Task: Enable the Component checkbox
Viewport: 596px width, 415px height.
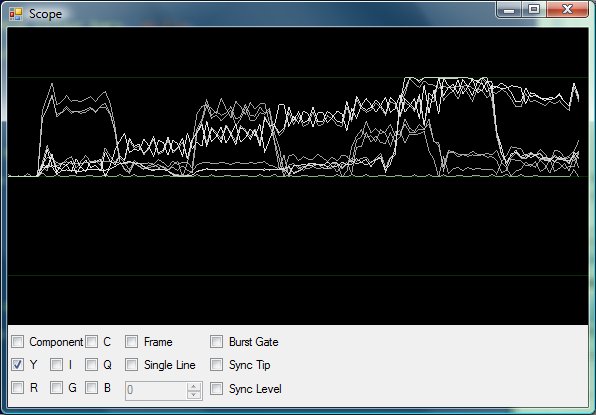Action: click(x=17, y=342)
